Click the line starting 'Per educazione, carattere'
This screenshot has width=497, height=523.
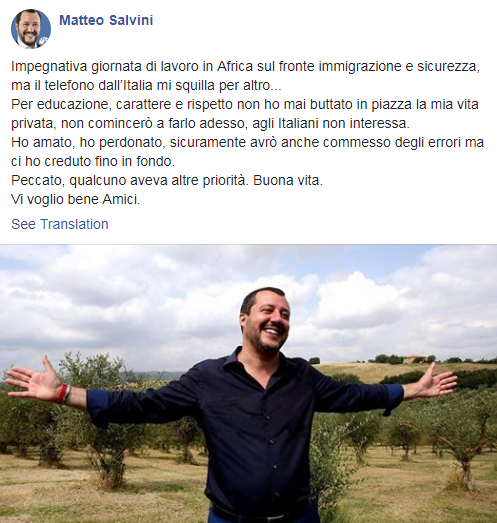coord(245,104)
